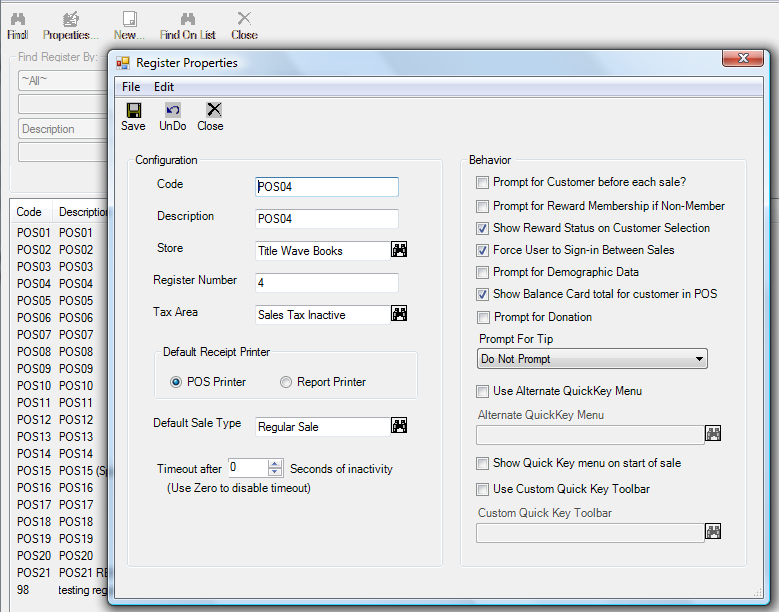Enable Show Quick Key menu on start of sale
Viewport: 779px width, 612px height.
[482, 463]
